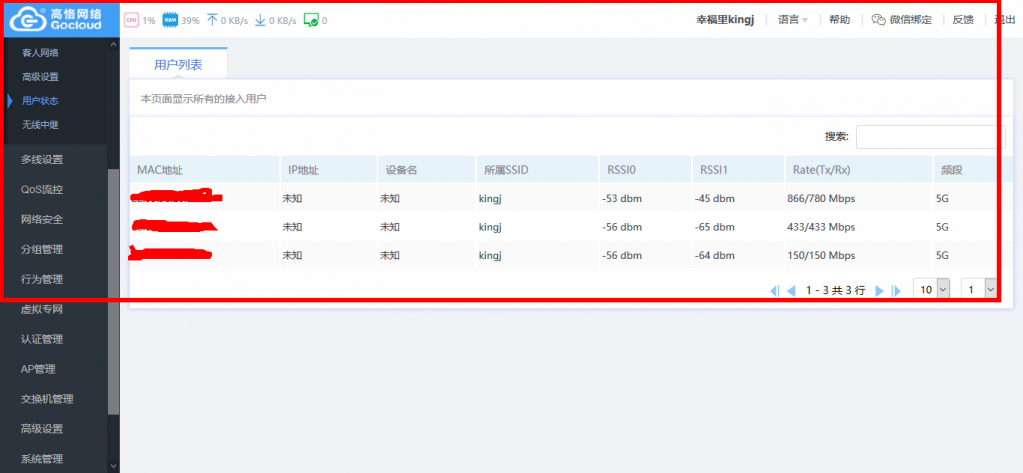Image resolution: width=1023 pixels, height=473 pixels.
Task: Jump to the last page of results
Action: point(897,290)
